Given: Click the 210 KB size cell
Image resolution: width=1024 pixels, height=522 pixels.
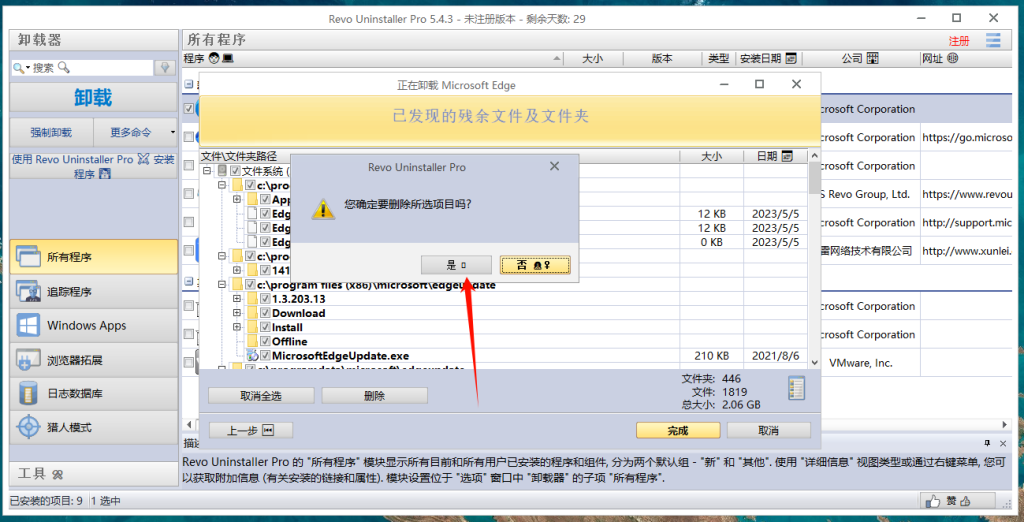Looking at the screenshot, I should point(711,356).
